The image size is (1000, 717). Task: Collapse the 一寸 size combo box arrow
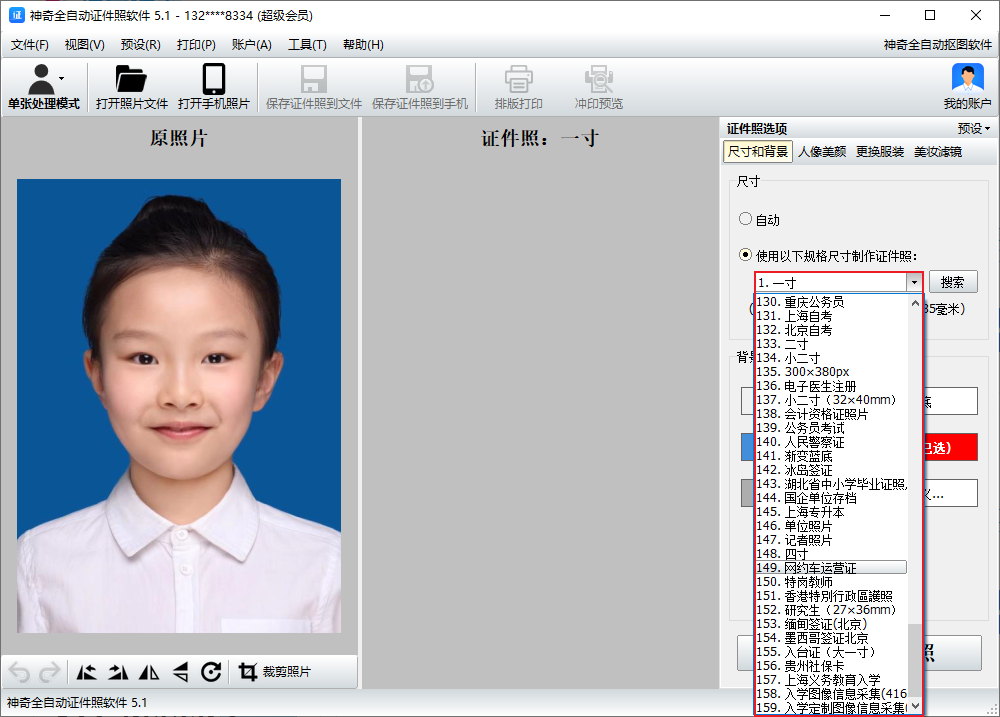(x=913, y=283)
